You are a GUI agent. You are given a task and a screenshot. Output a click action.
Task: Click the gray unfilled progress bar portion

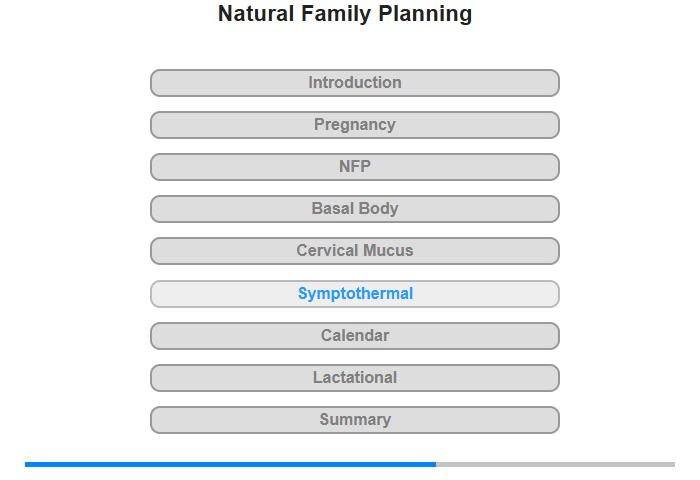pos(555,464)
